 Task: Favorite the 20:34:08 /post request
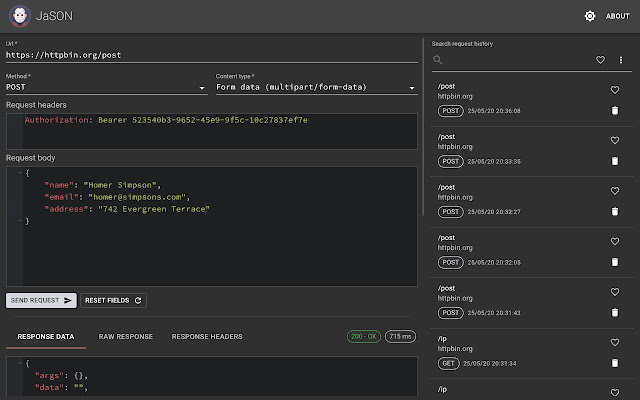tap(615, 90)
